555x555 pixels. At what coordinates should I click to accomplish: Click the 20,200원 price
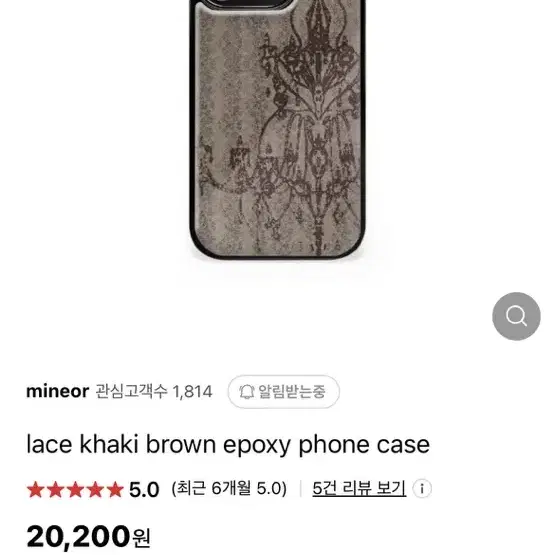tap(88, 537)
